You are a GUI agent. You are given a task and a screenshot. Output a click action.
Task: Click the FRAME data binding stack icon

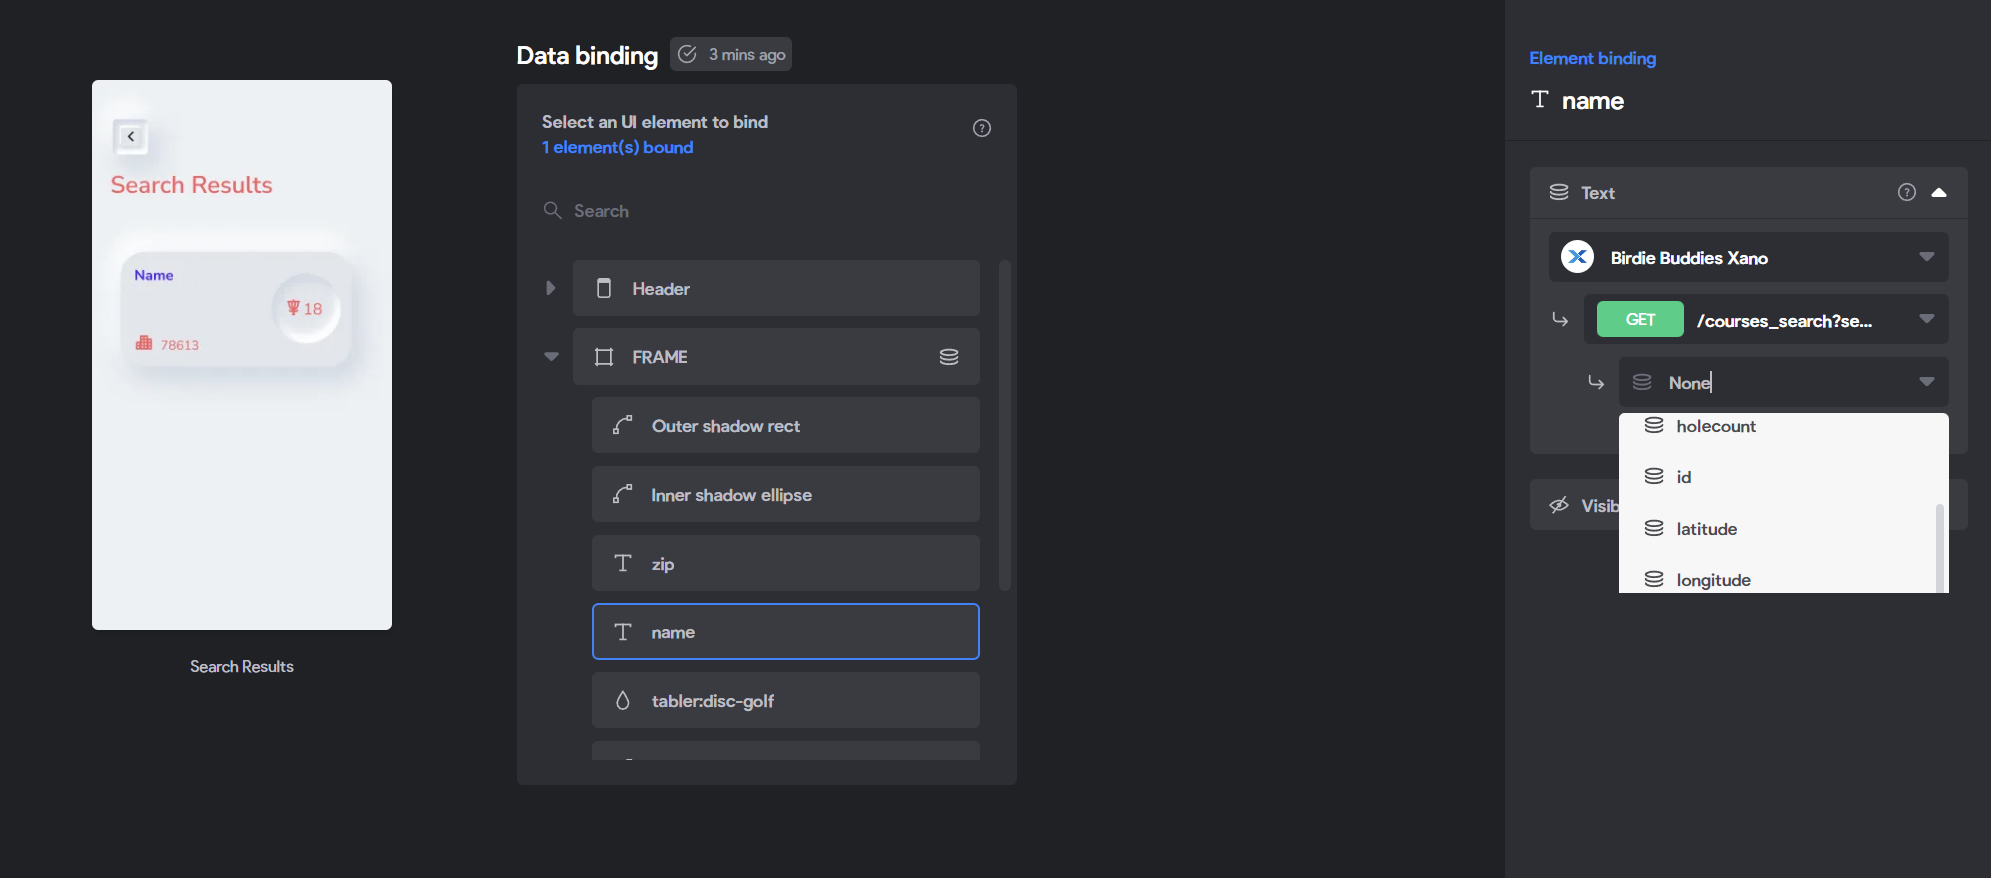949,357
